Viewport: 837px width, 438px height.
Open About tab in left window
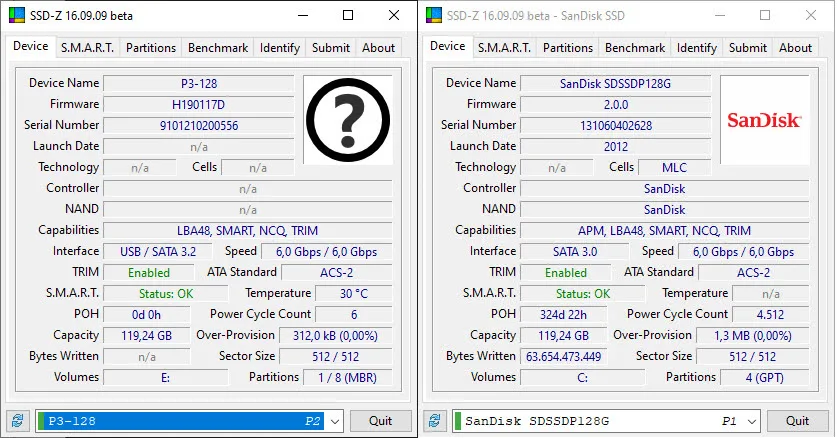378,47
